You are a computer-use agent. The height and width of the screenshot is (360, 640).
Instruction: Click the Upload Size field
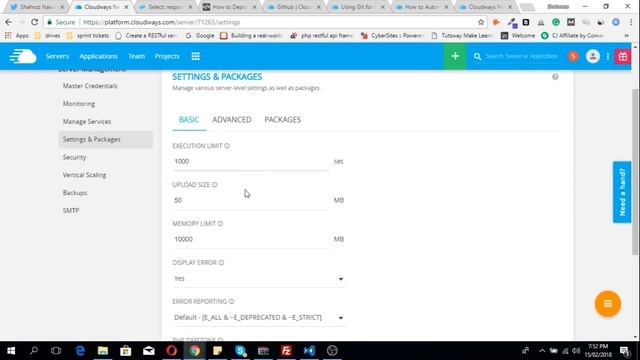click(251, 200)
